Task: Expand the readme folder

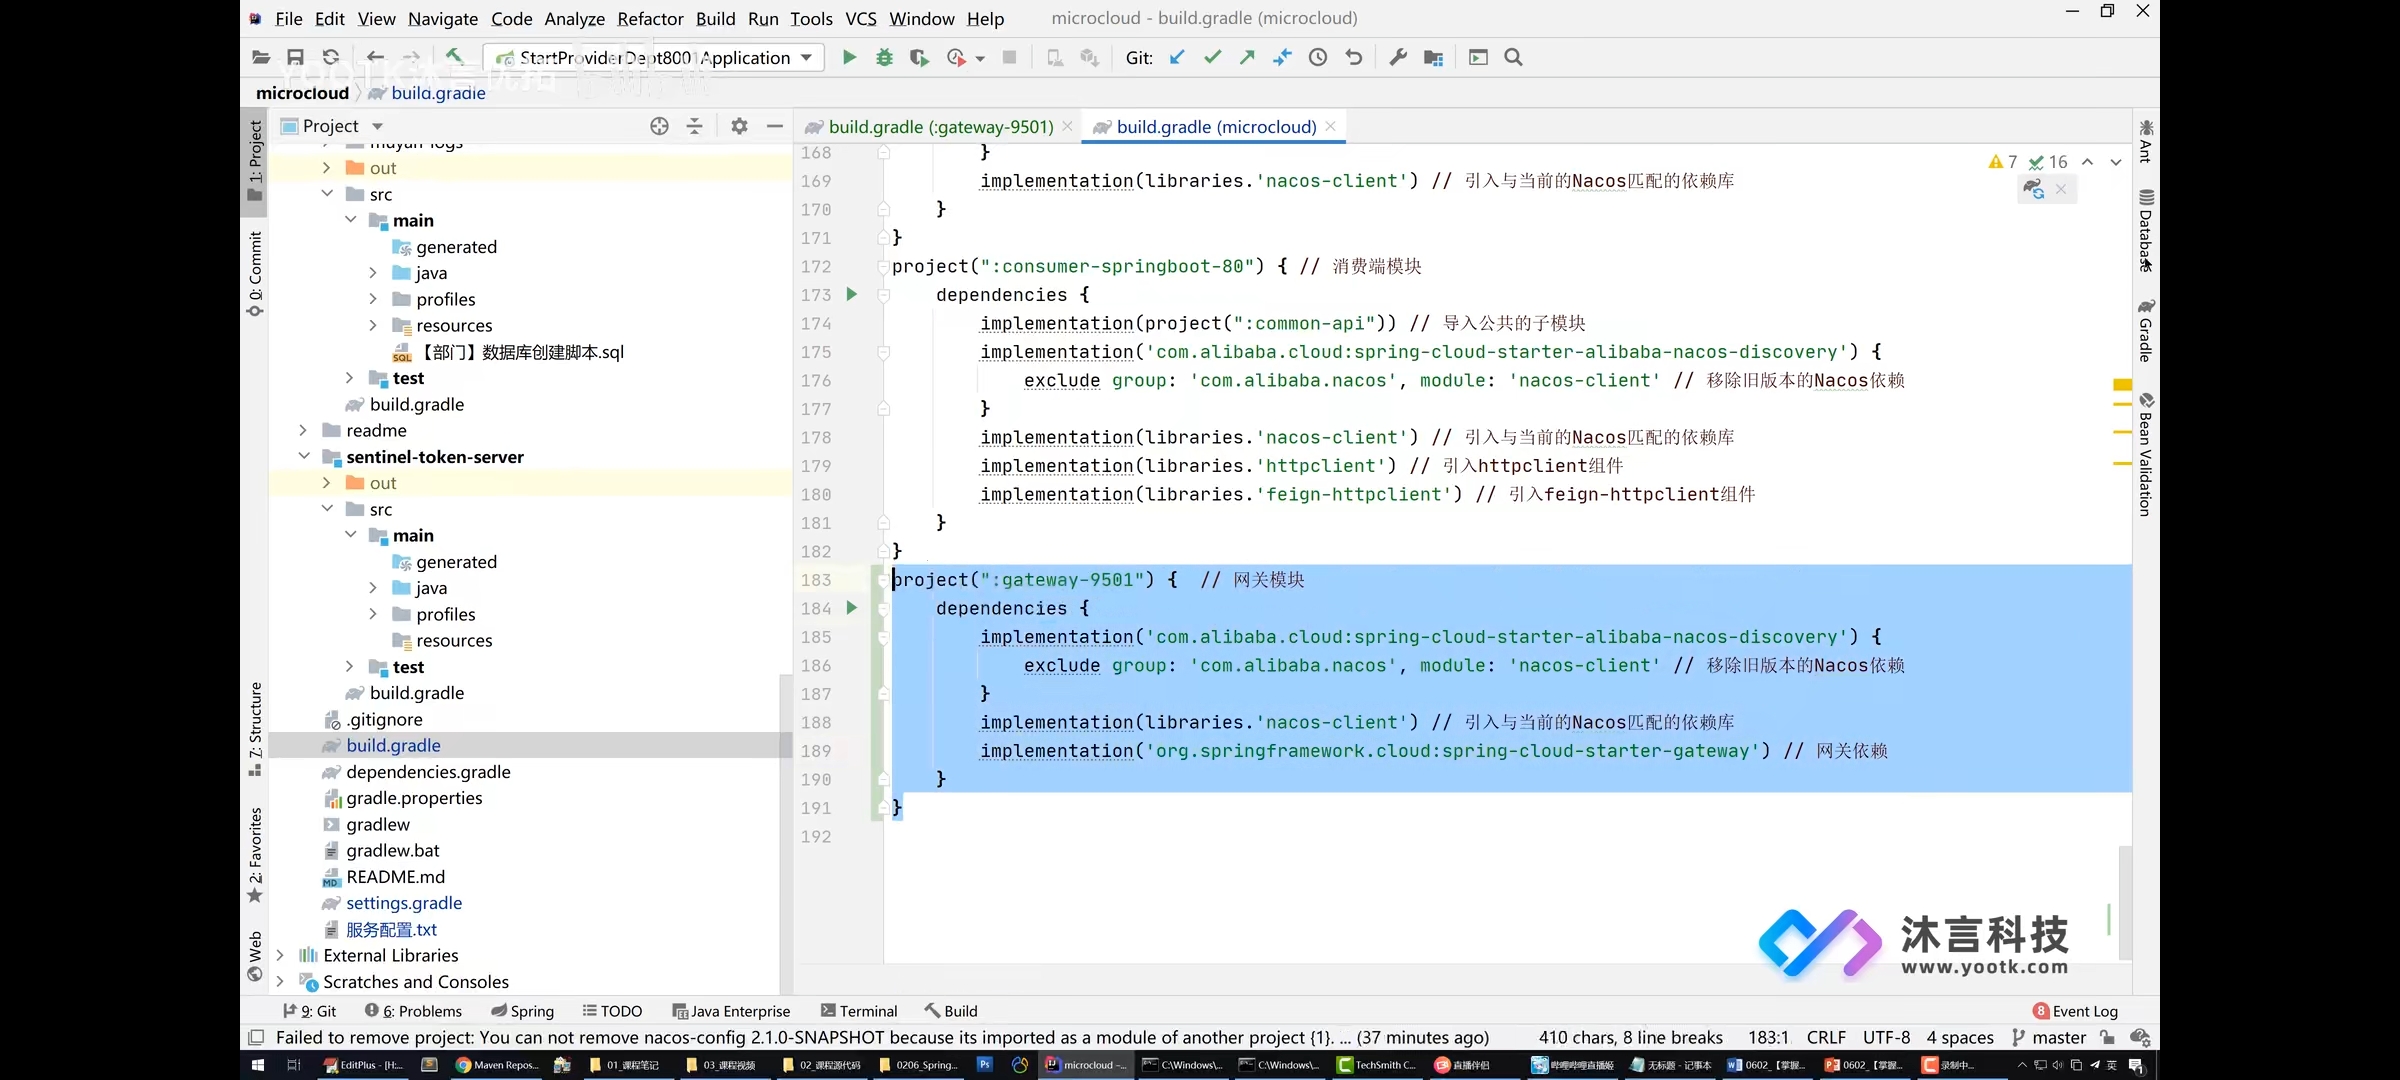Action: click(303, 431)
